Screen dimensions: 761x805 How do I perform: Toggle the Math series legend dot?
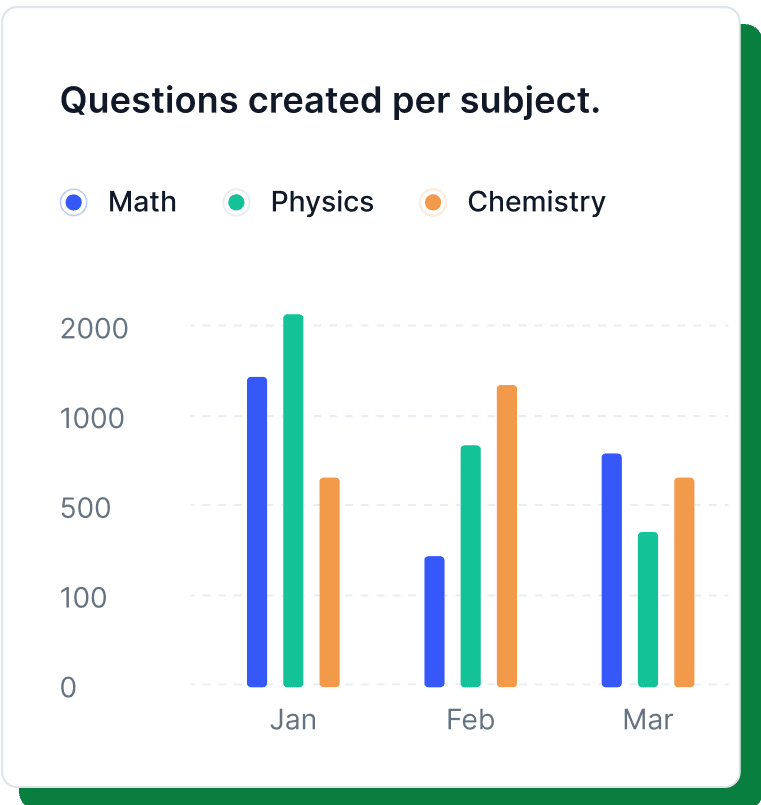click(73, 203)
